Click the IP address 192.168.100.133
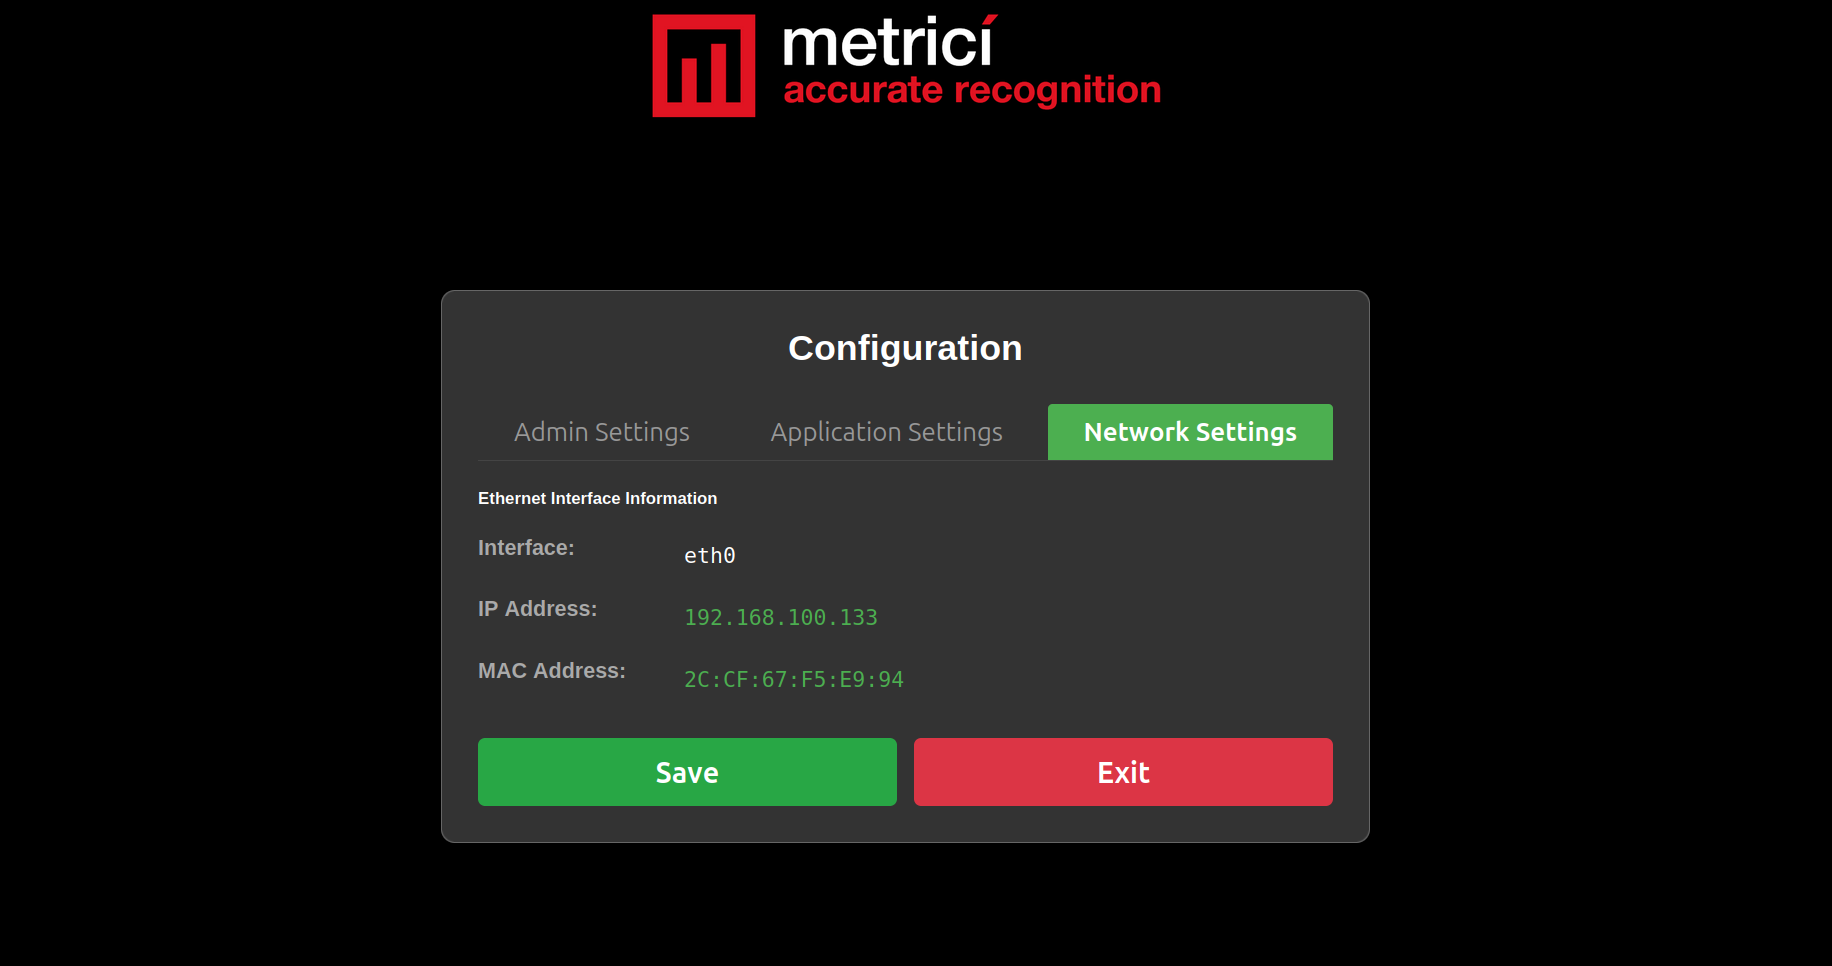Viewport: 1832px width, 966px height. click(x=781, y=618)
